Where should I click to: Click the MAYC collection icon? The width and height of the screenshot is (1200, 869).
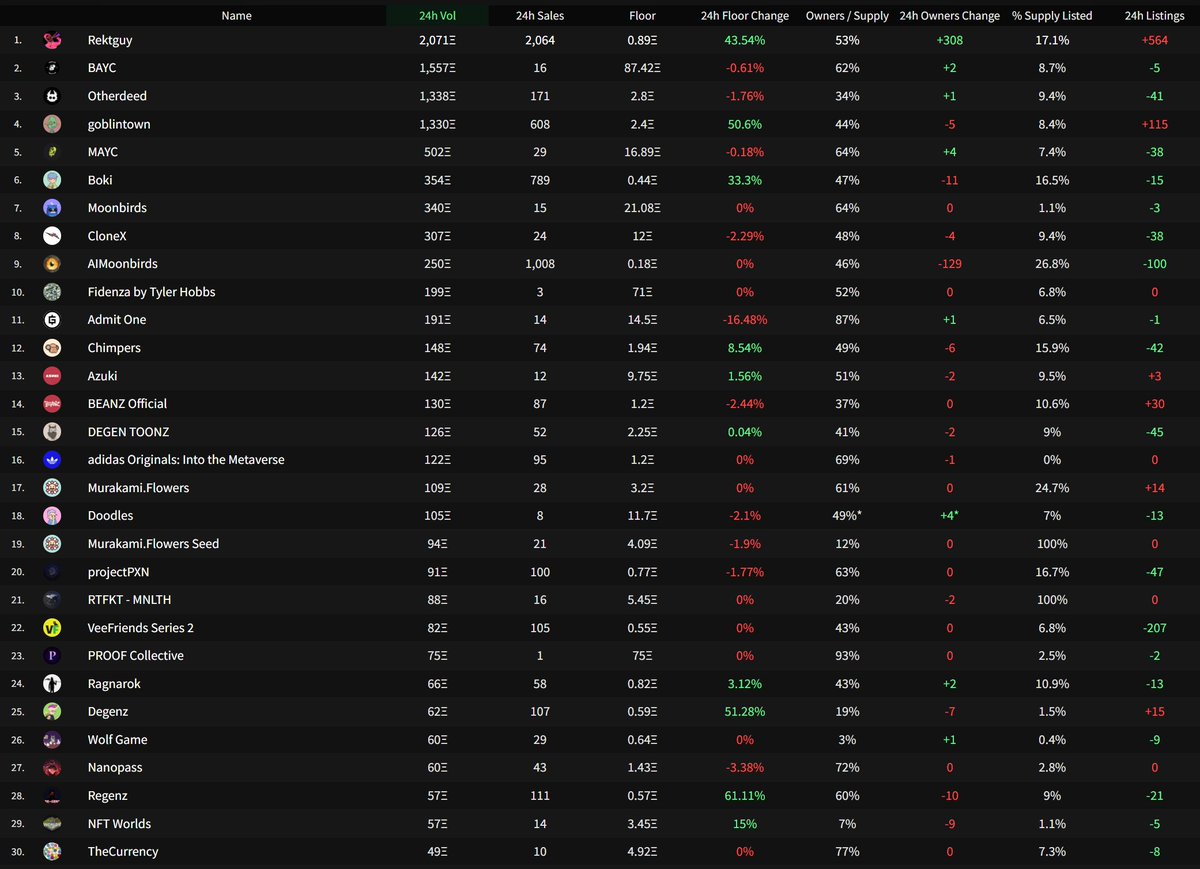pos(52,152)
